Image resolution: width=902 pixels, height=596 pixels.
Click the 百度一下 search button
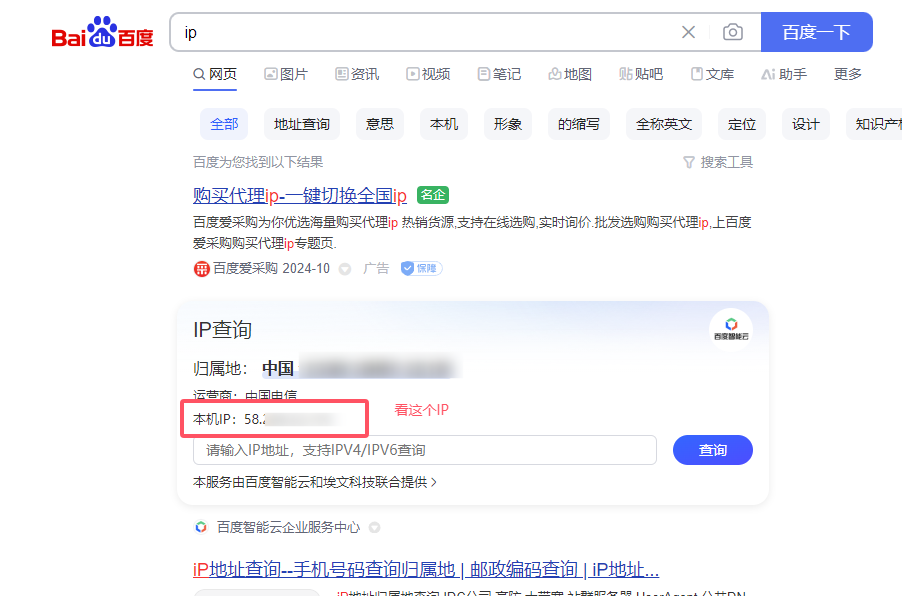[816, 32]
